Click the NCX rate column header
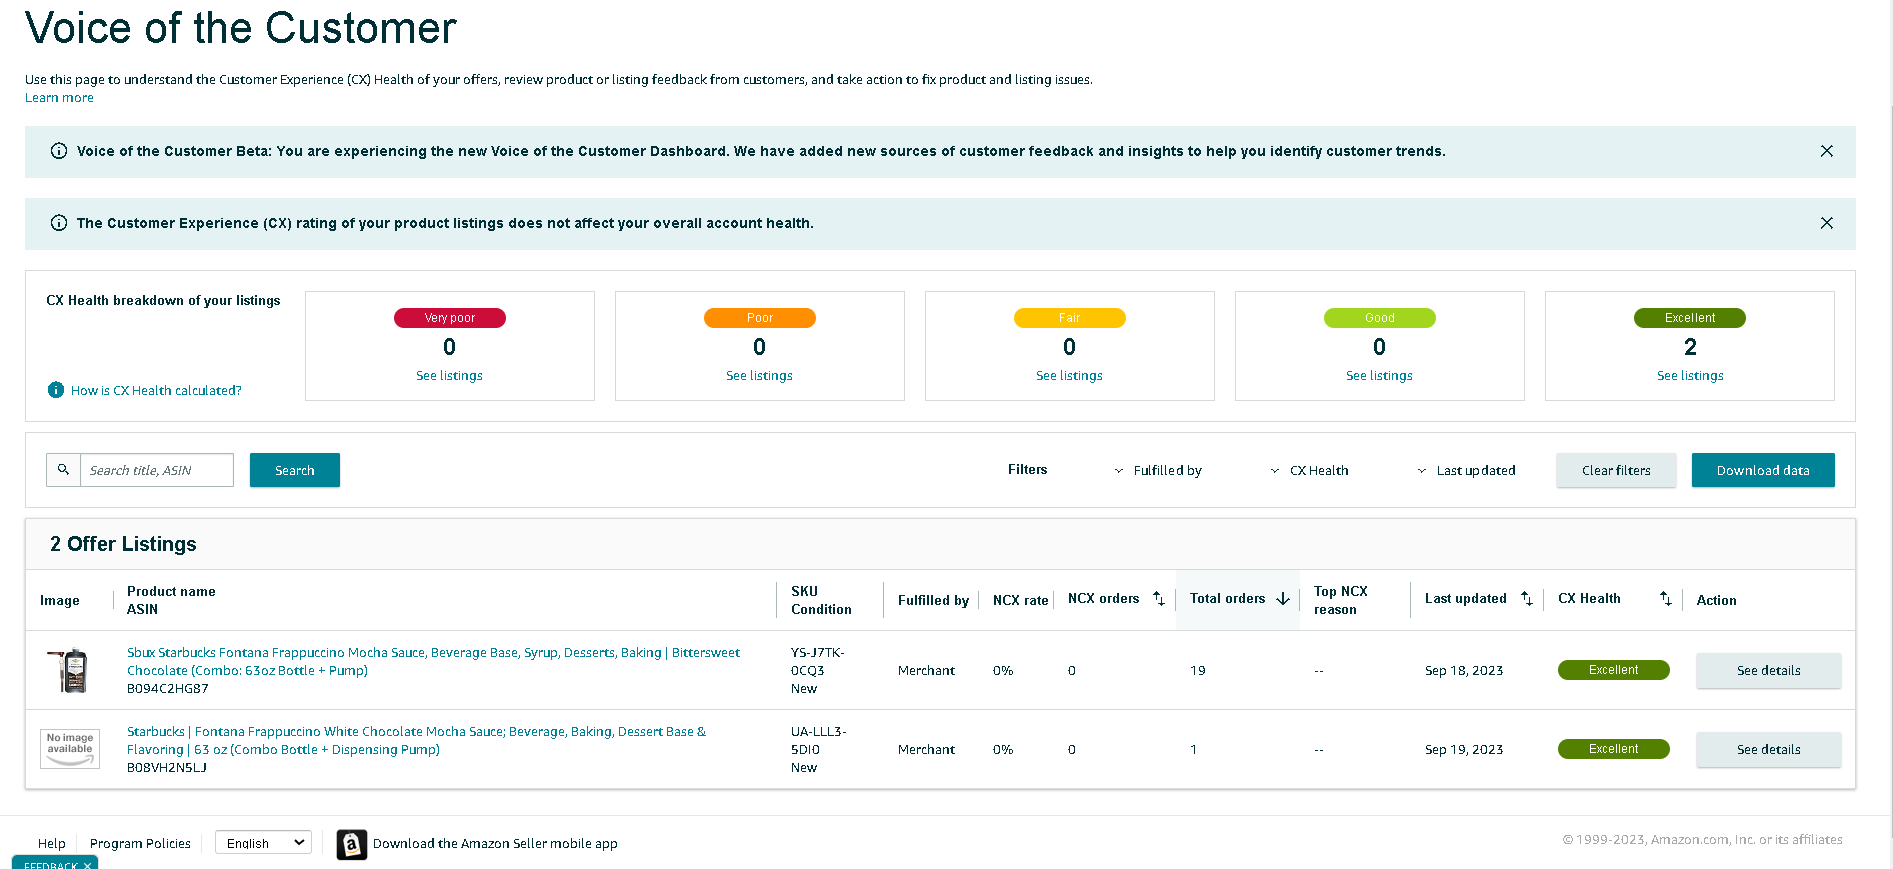 [1020, 600]
